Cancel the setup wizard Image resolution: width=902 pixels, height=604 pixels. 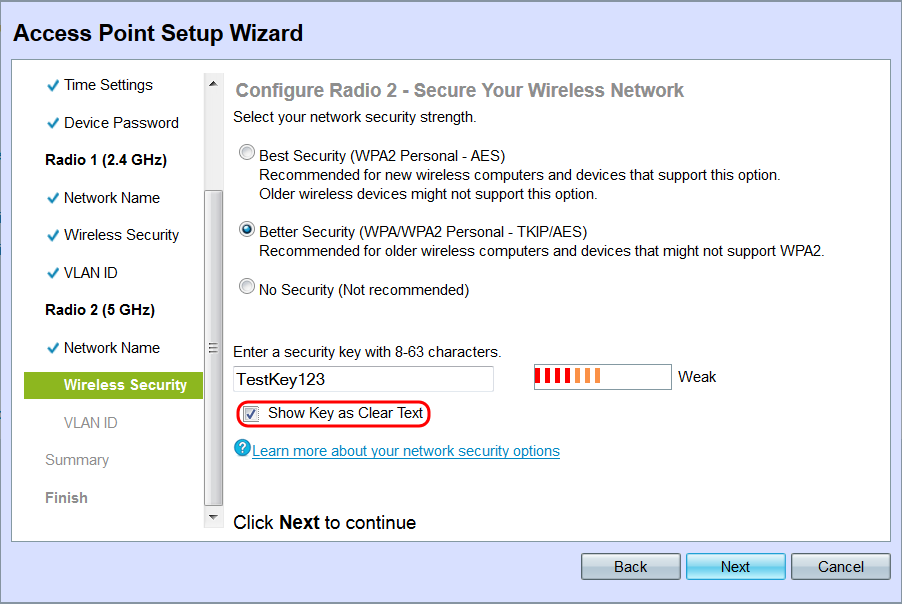(840, 567)
